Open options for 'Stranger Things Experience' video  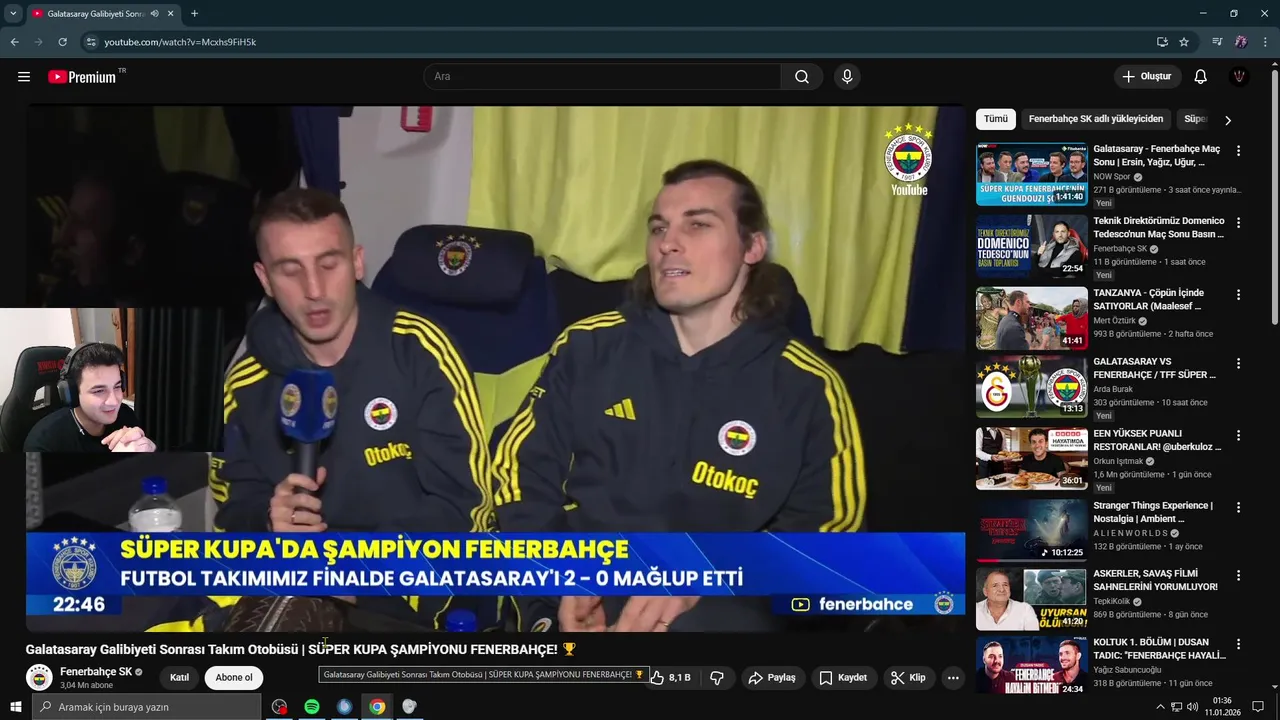click(1238, 508)
